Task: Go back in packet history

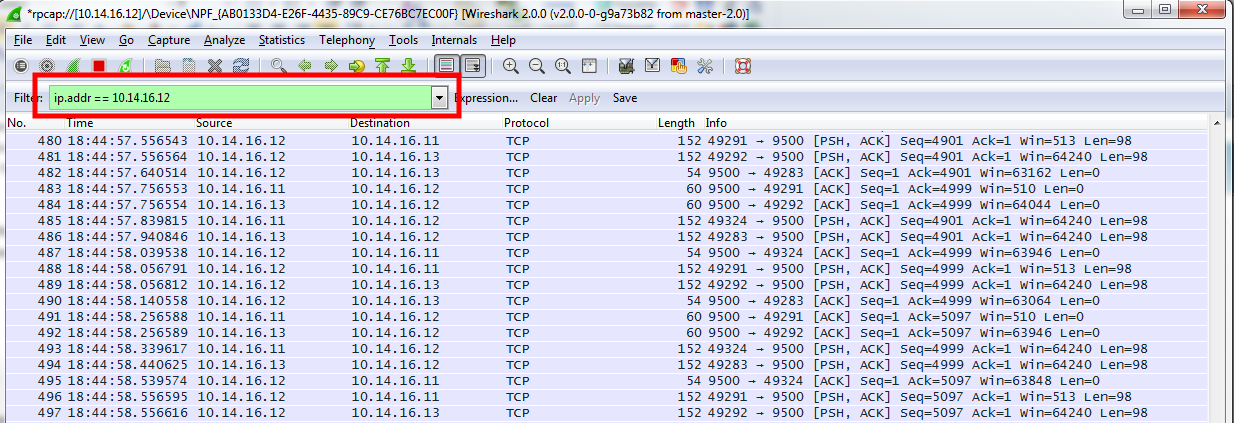Action: point(305,66)
